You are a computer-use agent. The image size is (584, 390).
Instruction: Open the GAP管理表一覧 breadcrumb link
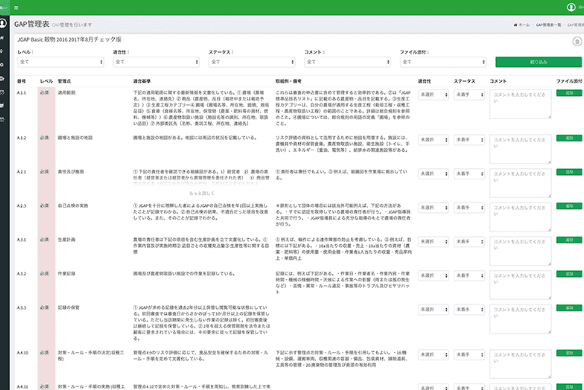pyautogui.click(x=548, y=25)
